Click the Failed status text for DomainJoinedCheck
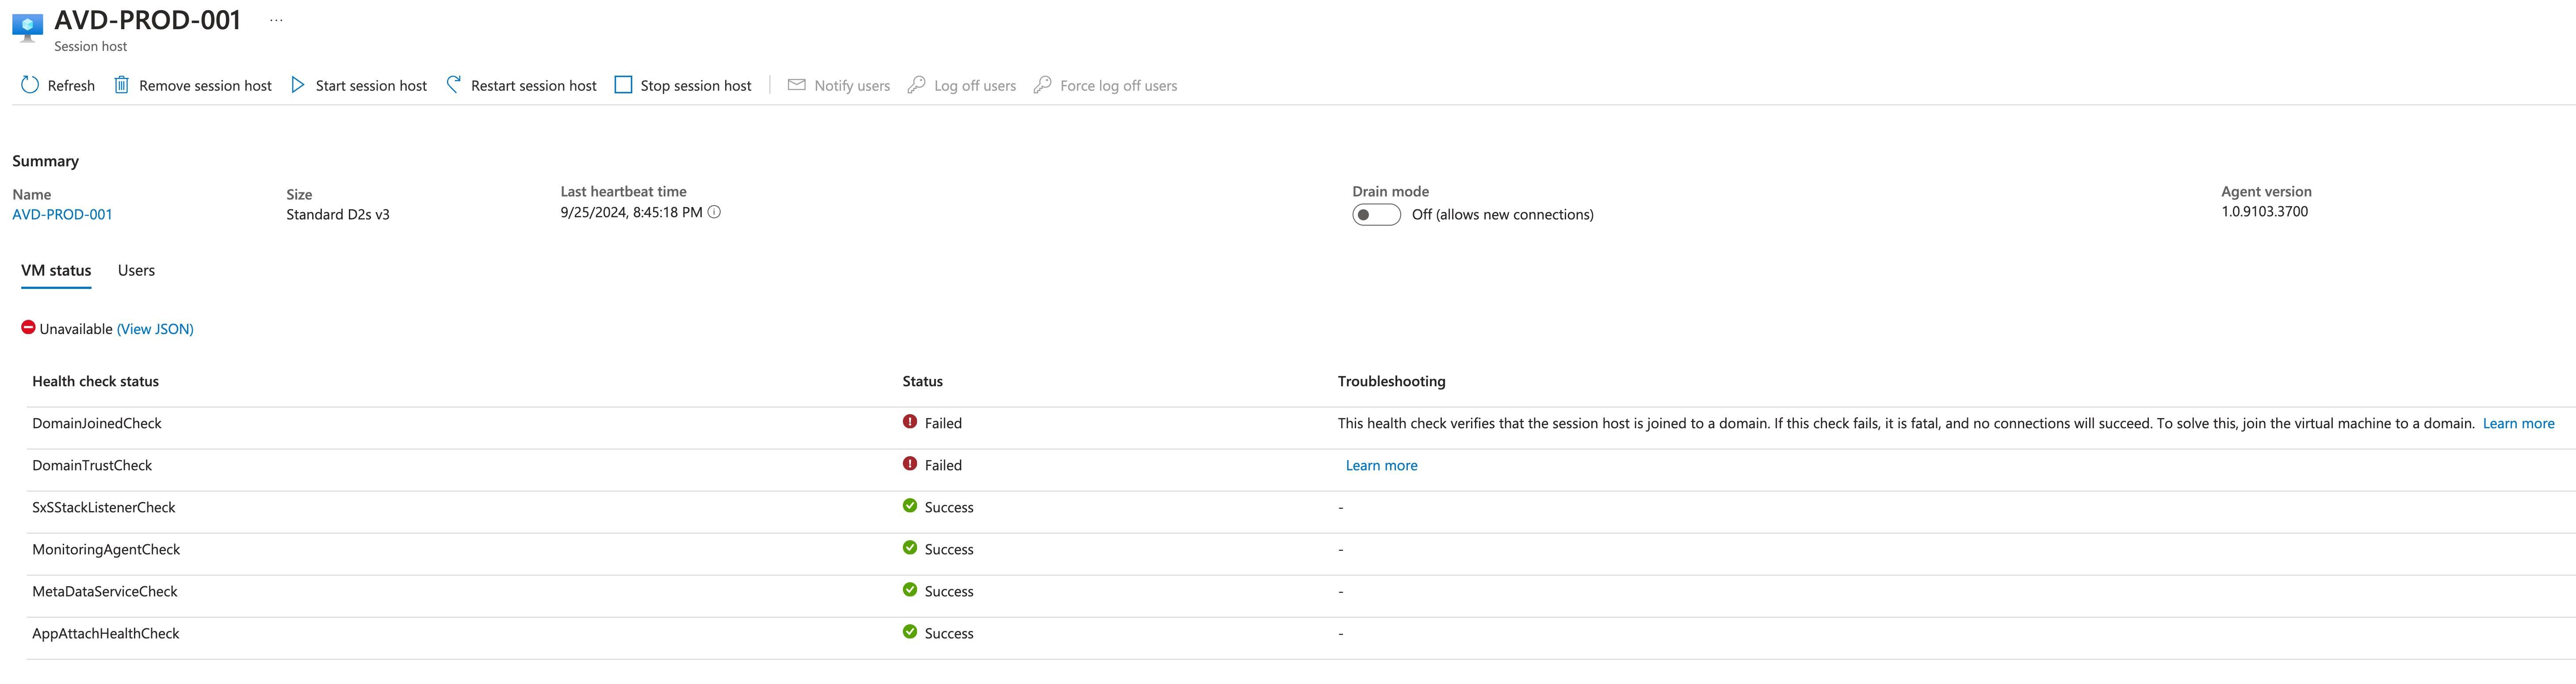 click(x=943, y=423)
